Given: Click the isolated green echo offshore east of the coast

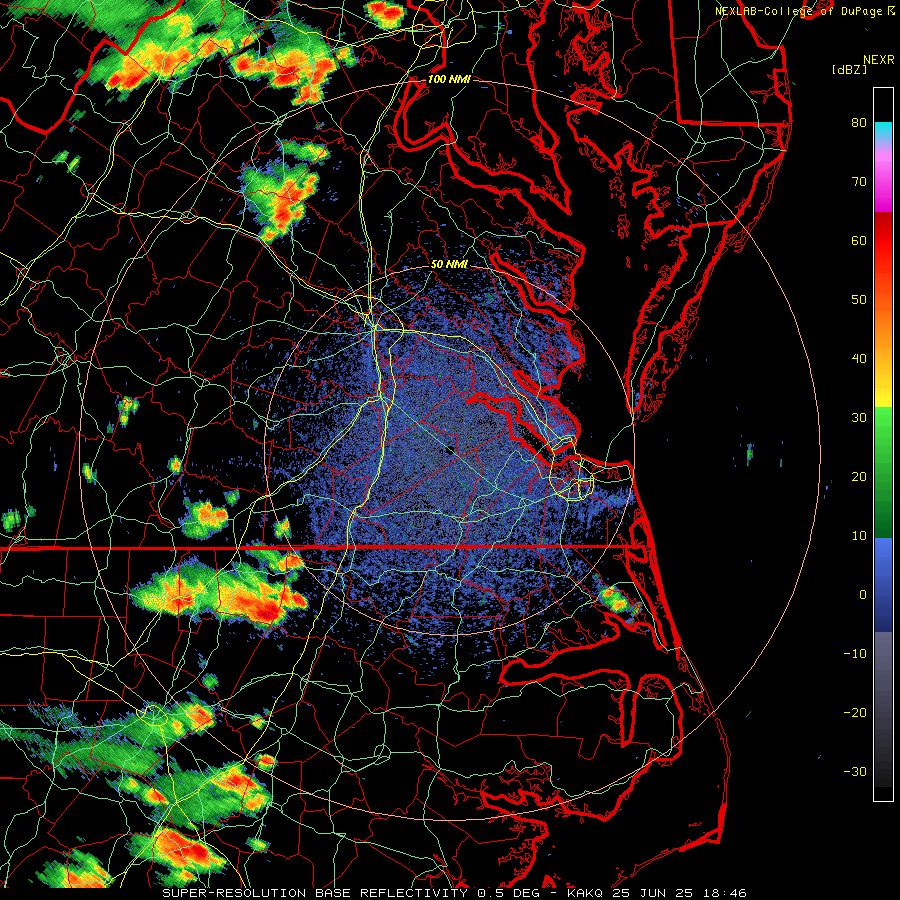Looking at the screenshot, I should (x=750, y=454).
